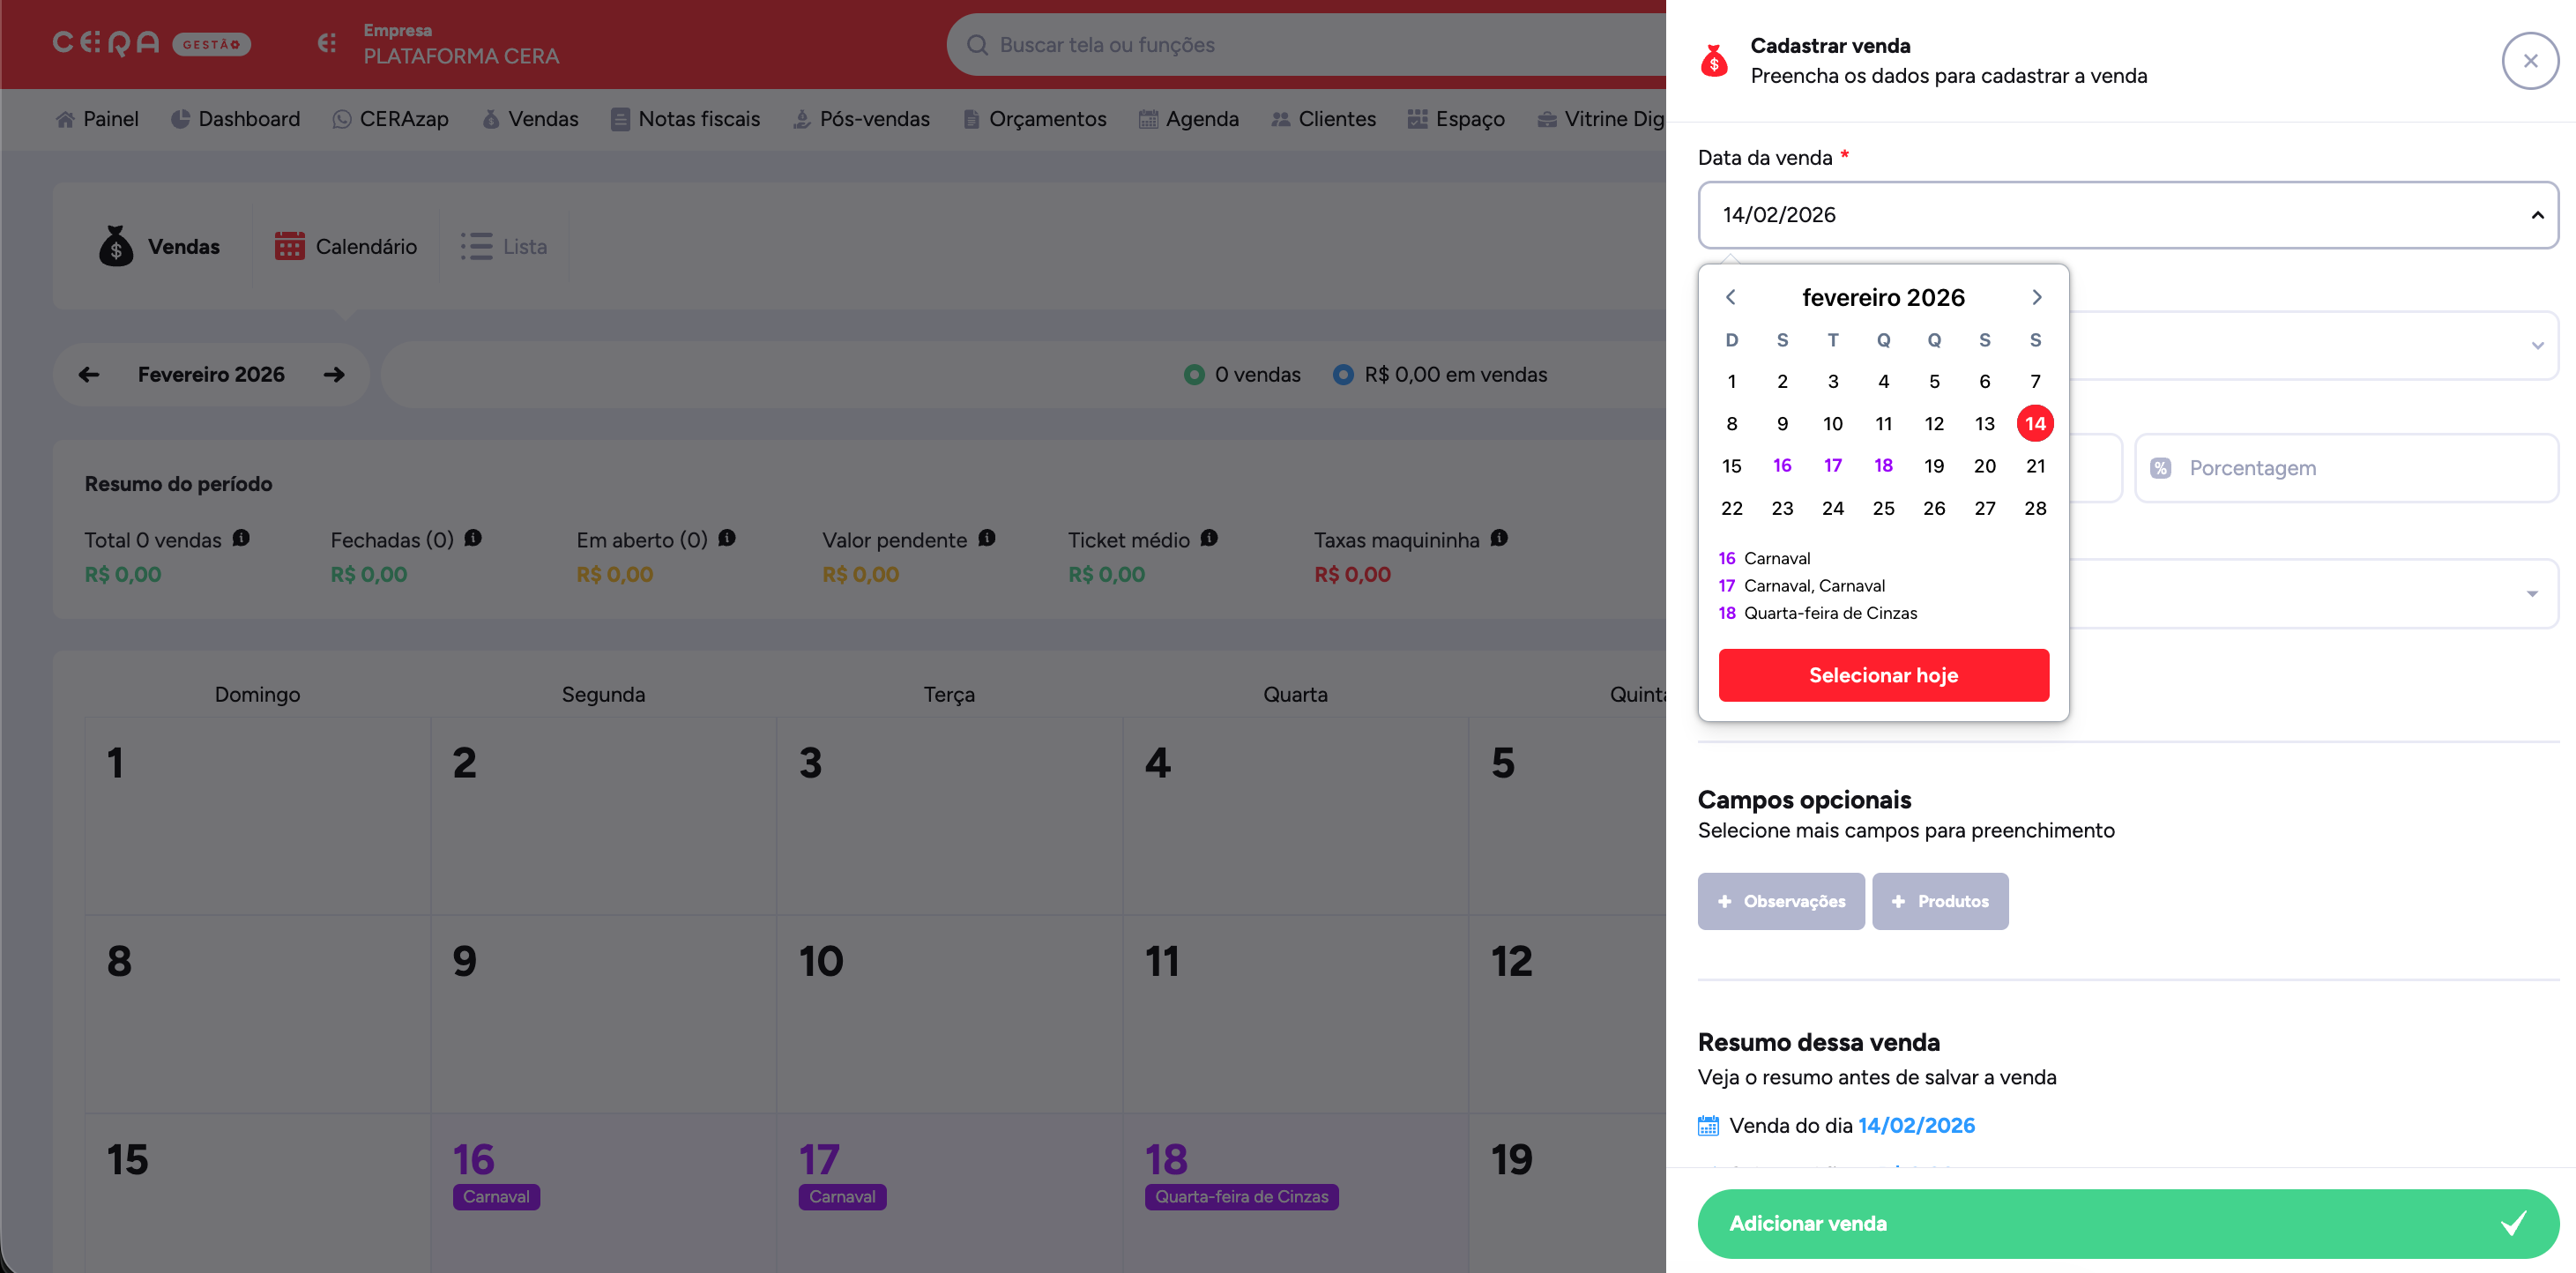Click the money bag icon in panel header
This screenshot has width=2576, height=1273.
coord(1714,61)
